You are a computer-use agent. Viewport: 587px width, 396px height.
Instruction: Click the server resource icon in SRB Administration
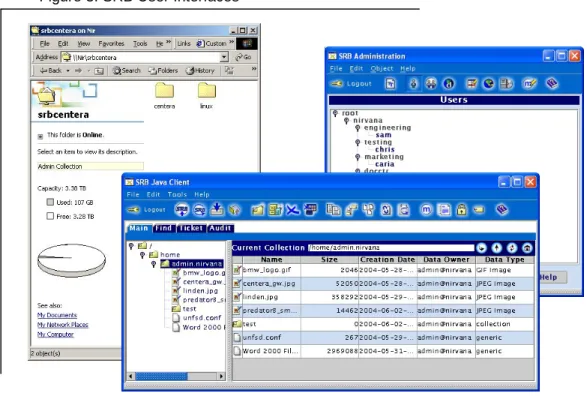[x=507, y=84]
